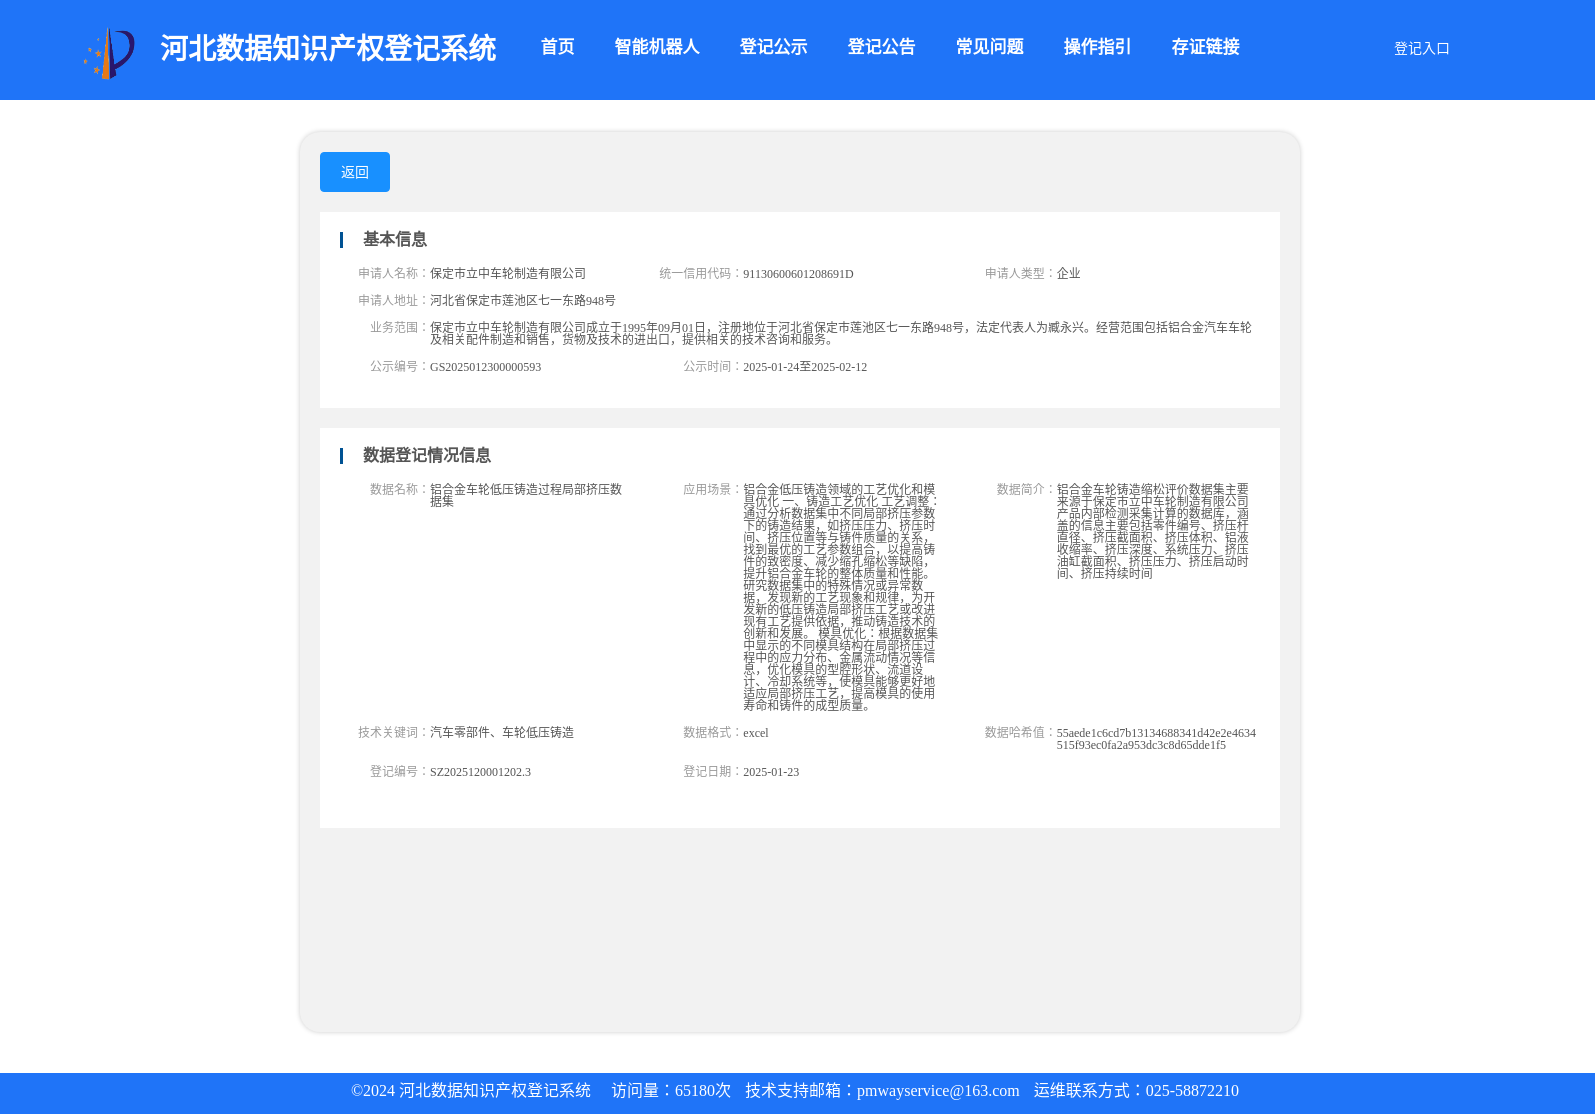Select address 河北省保定市莲池区七一东路948号
The width and height of the screenshot is (1595, 1114).
click(523, 300)
